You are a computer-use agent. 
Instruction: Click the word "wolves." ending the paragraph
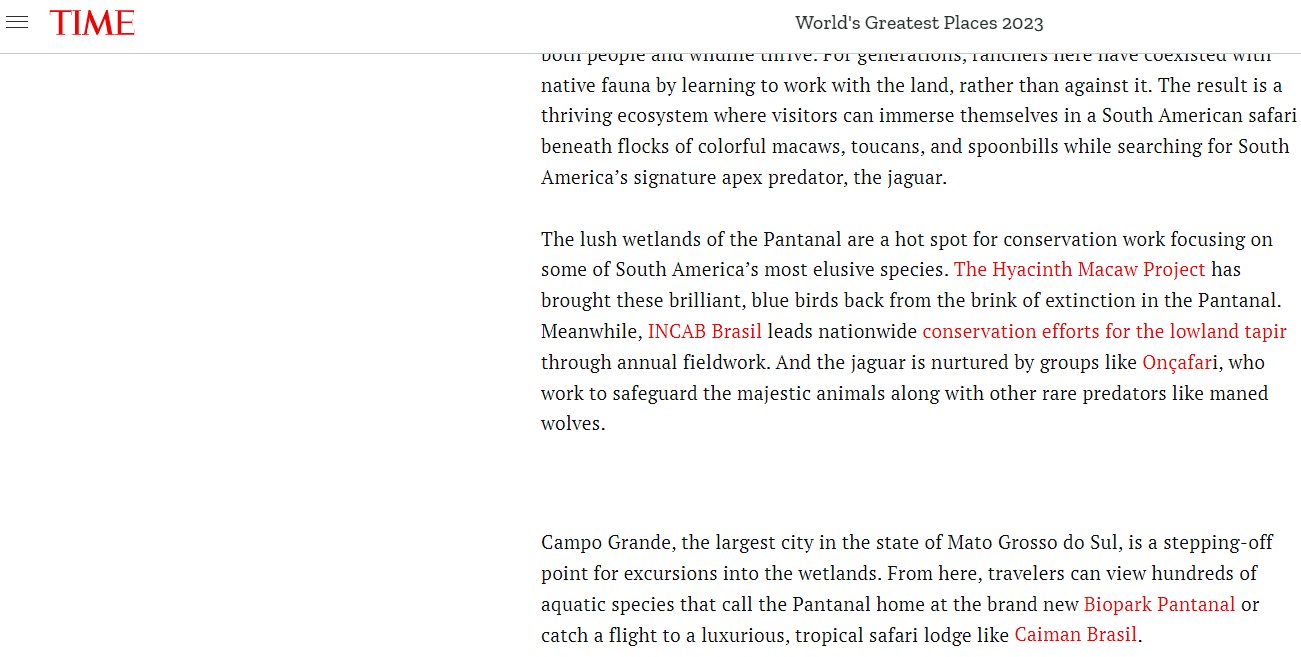573,423
